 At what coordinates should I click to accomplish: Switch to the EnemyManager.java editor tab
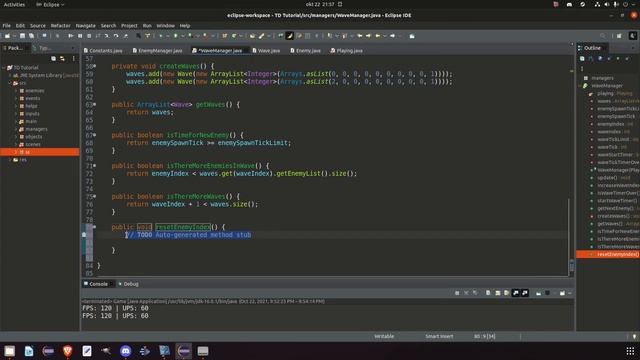pyautogui.click(x=158, y=51)
